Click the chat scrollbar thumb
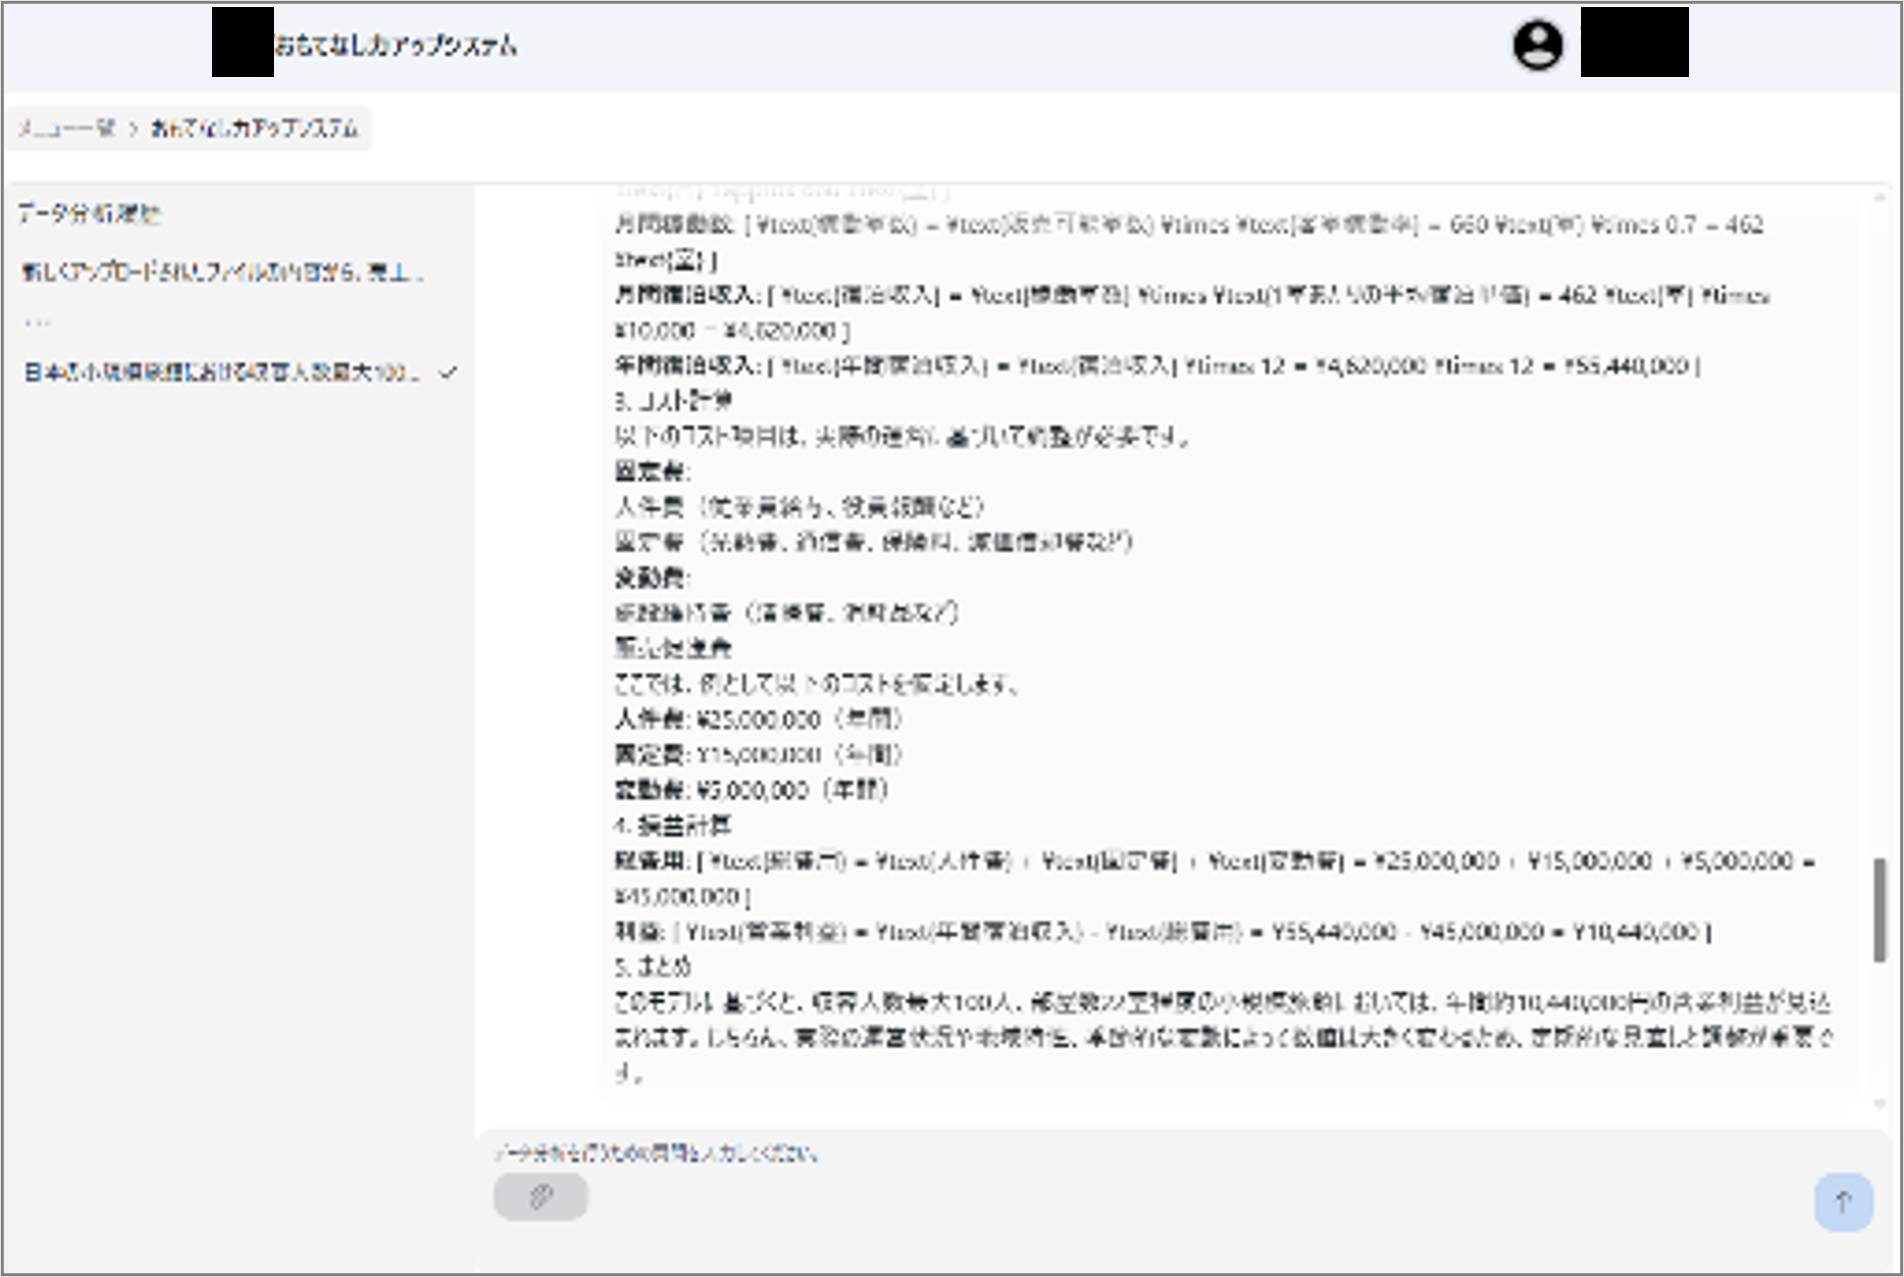 (x=1879, y=909)
